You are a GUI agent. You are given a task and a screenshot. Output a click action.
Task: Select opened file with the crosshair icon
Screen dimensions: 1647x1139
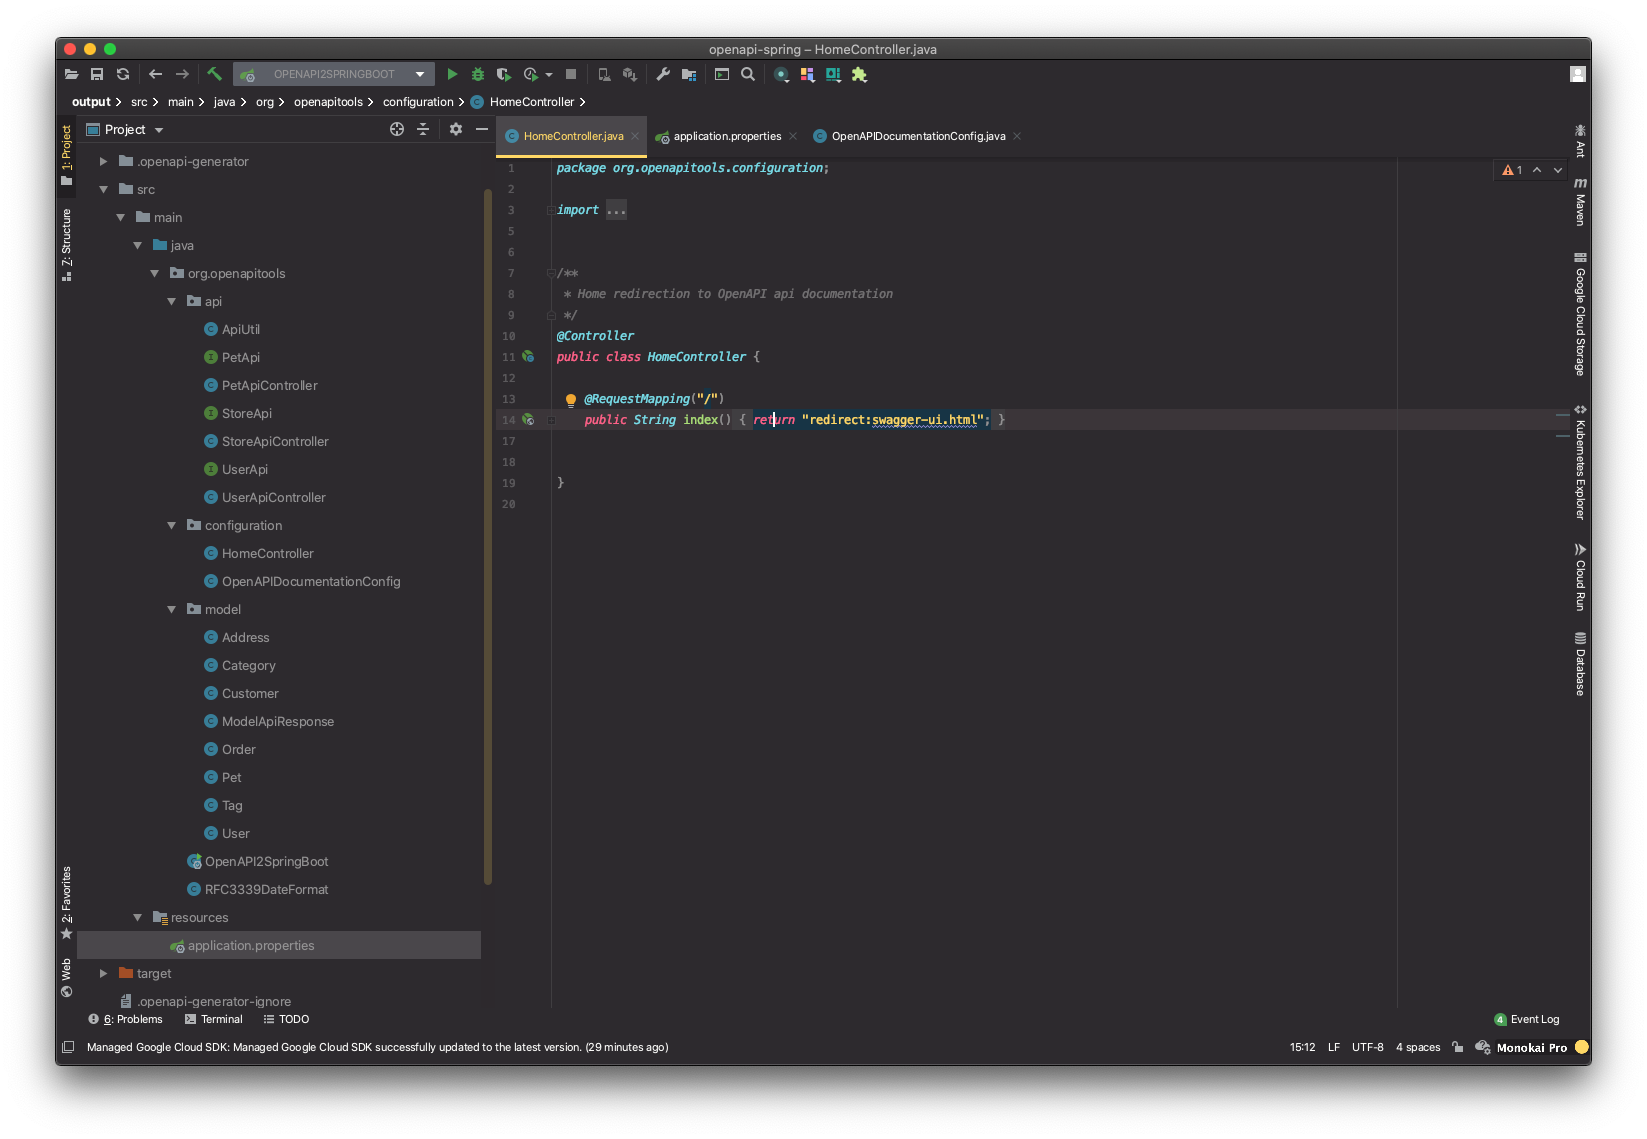click(397, 129)
